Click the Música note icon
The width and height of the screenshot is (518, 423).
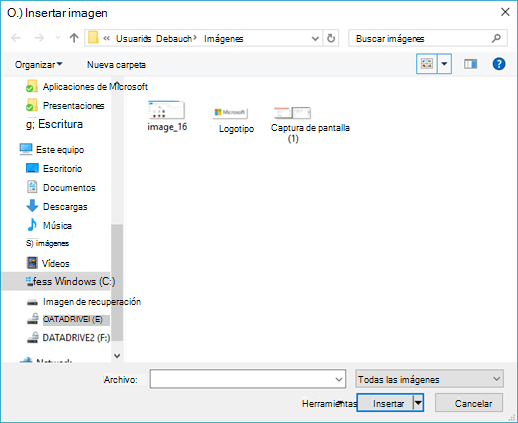click(32, 225)
